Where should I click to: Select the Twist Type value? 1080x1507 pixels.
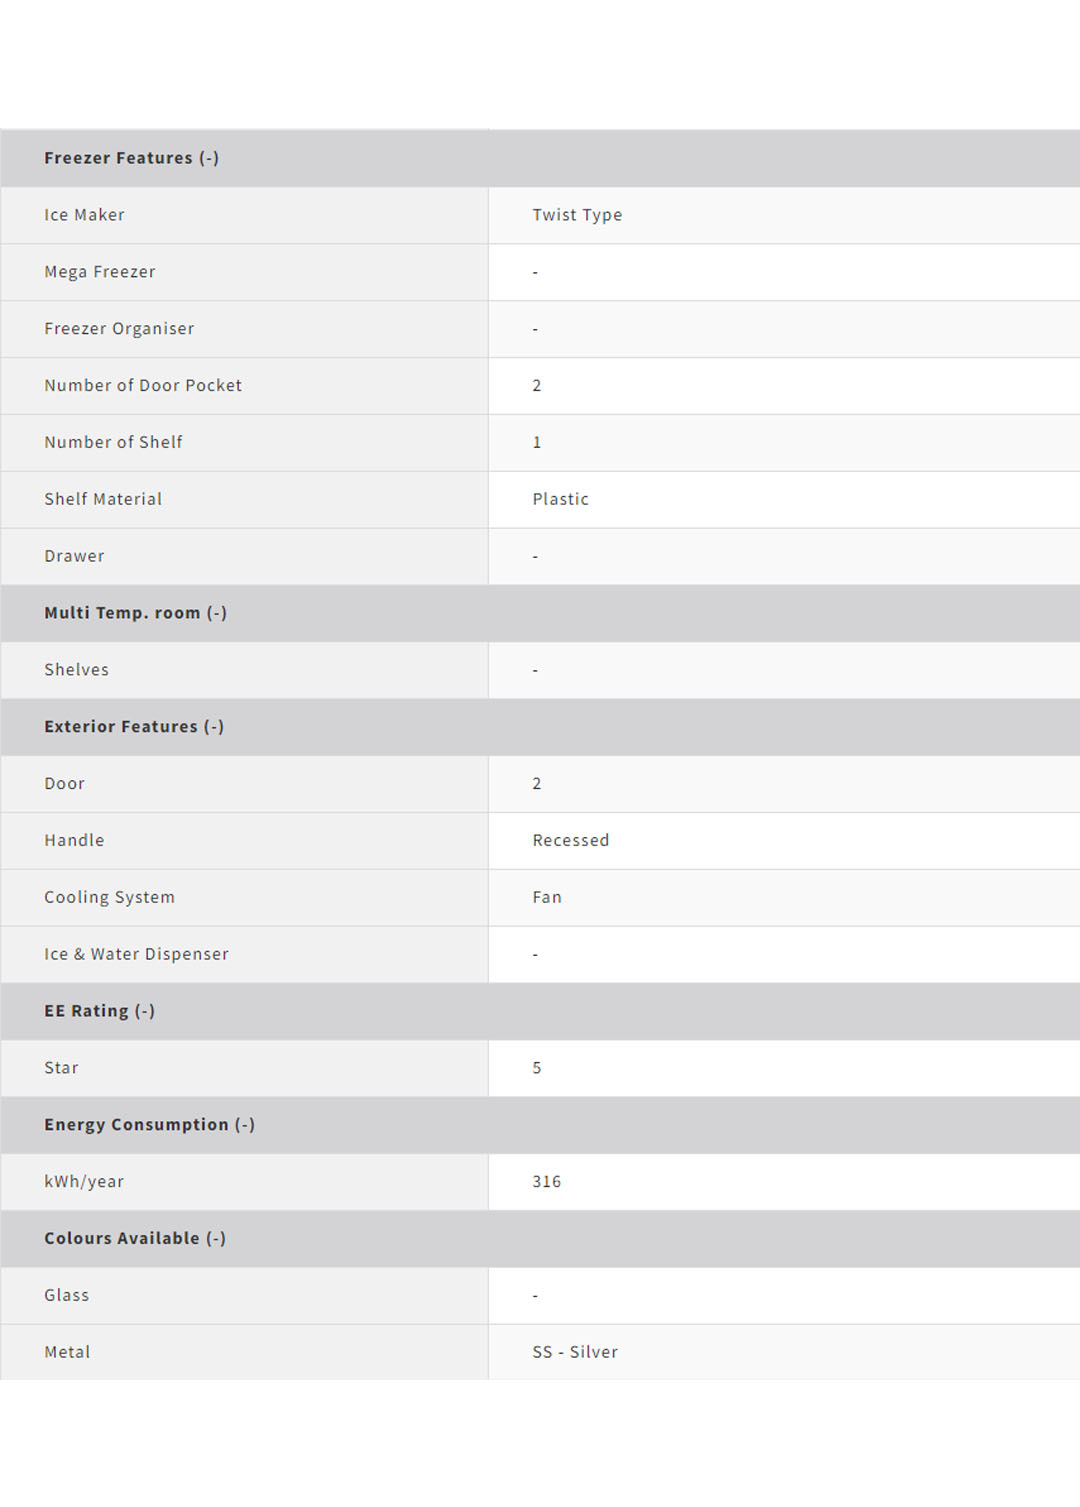coord(577,215)
